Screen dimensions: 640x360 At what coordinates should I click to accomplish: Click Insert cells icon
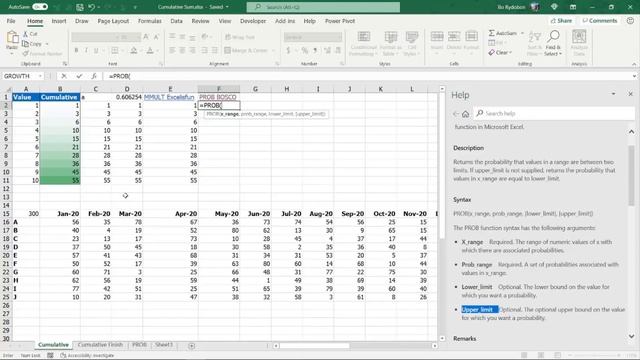(437, 37)
